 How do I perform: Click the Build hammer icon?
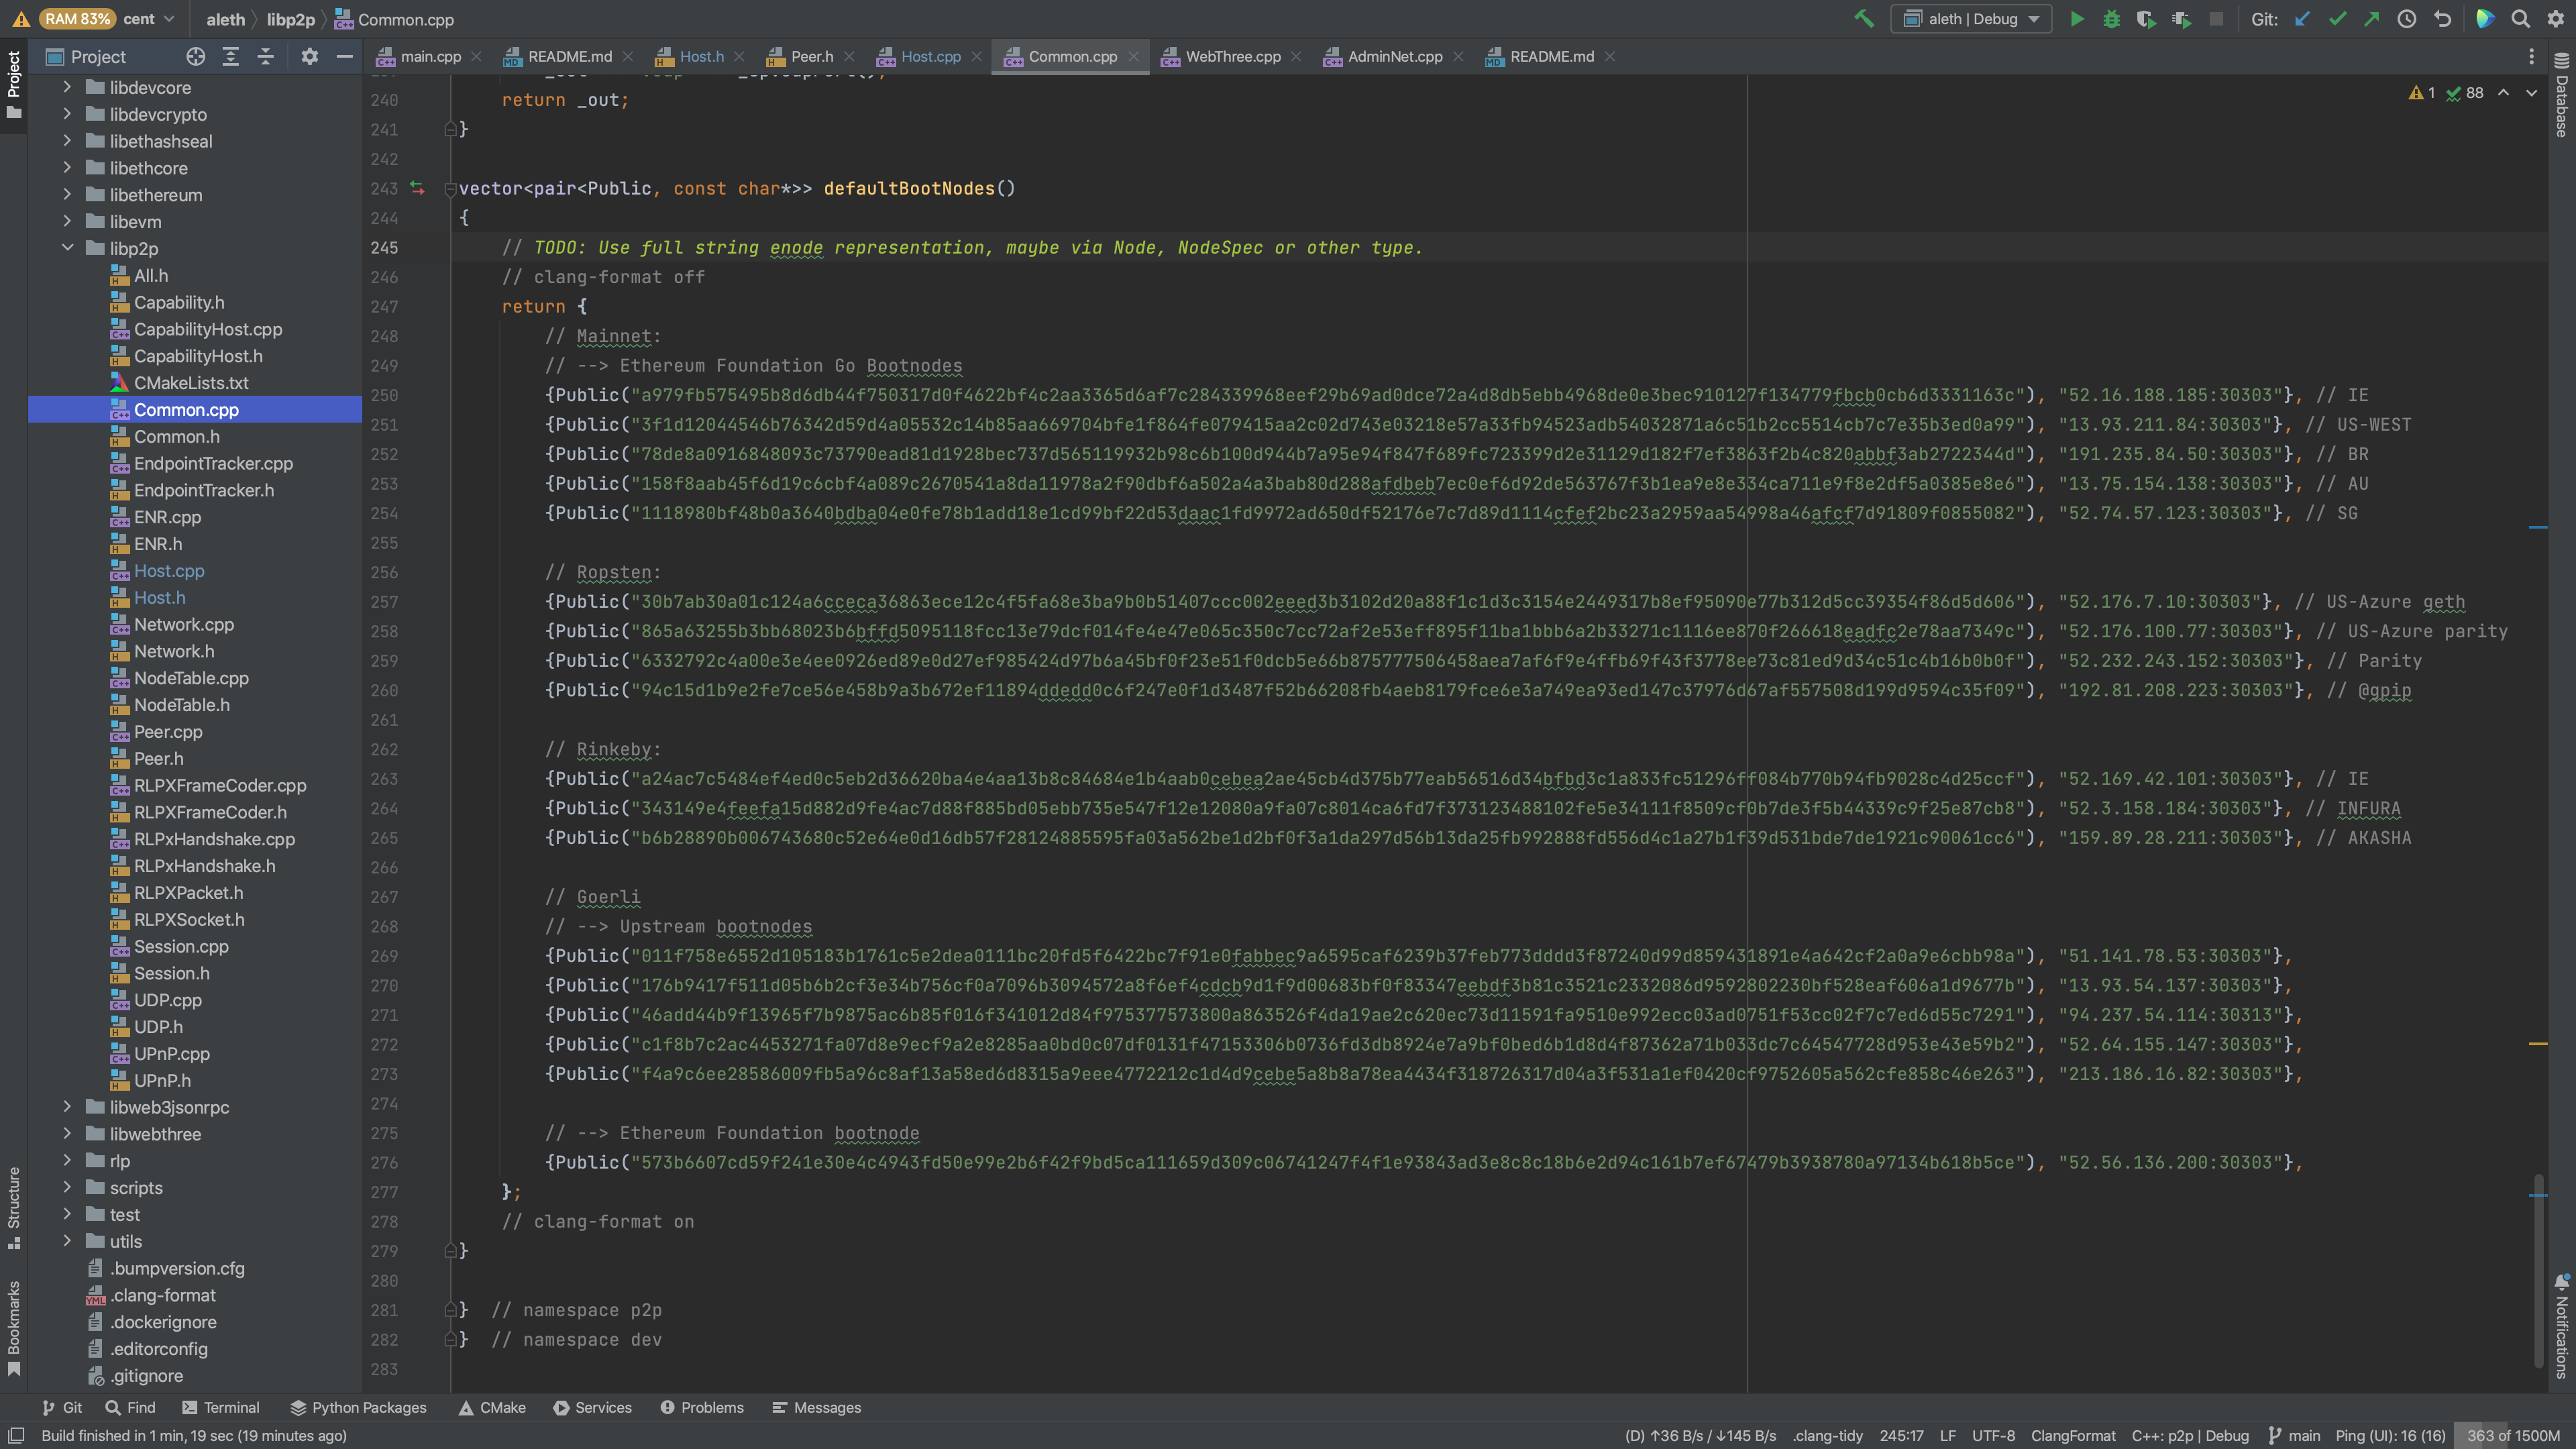pos(1864,19)
